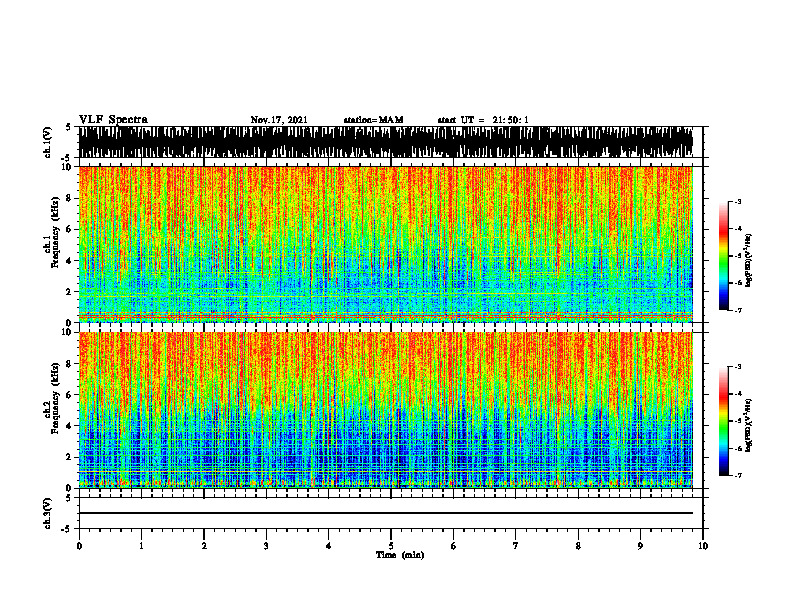Click time axis tick label "9"
Image resolution: width=792 pixels, height=612 pixels.
(640, 546)
